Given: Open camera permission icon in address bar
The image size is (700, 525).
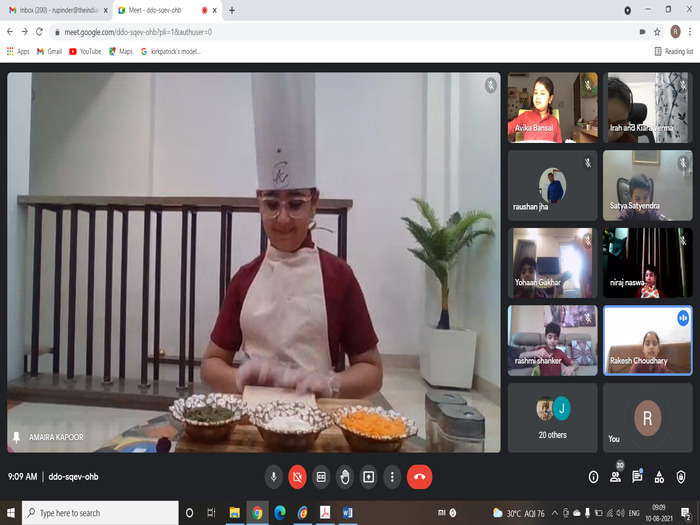Looking at the screenshot, I should tap(643, 32).
